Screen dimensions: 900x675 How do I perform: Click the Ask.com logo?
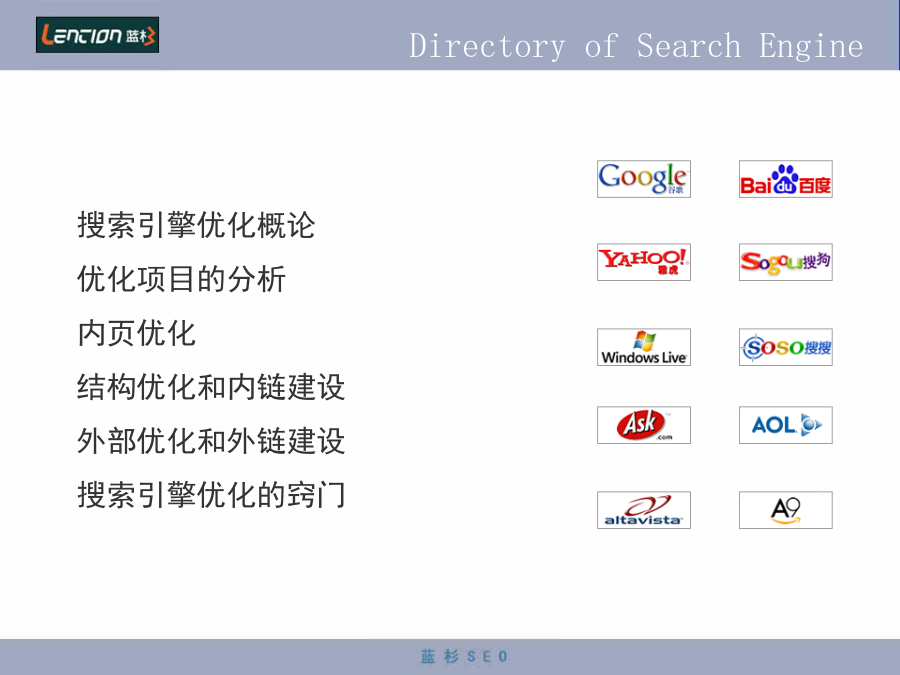click(643, 425)
